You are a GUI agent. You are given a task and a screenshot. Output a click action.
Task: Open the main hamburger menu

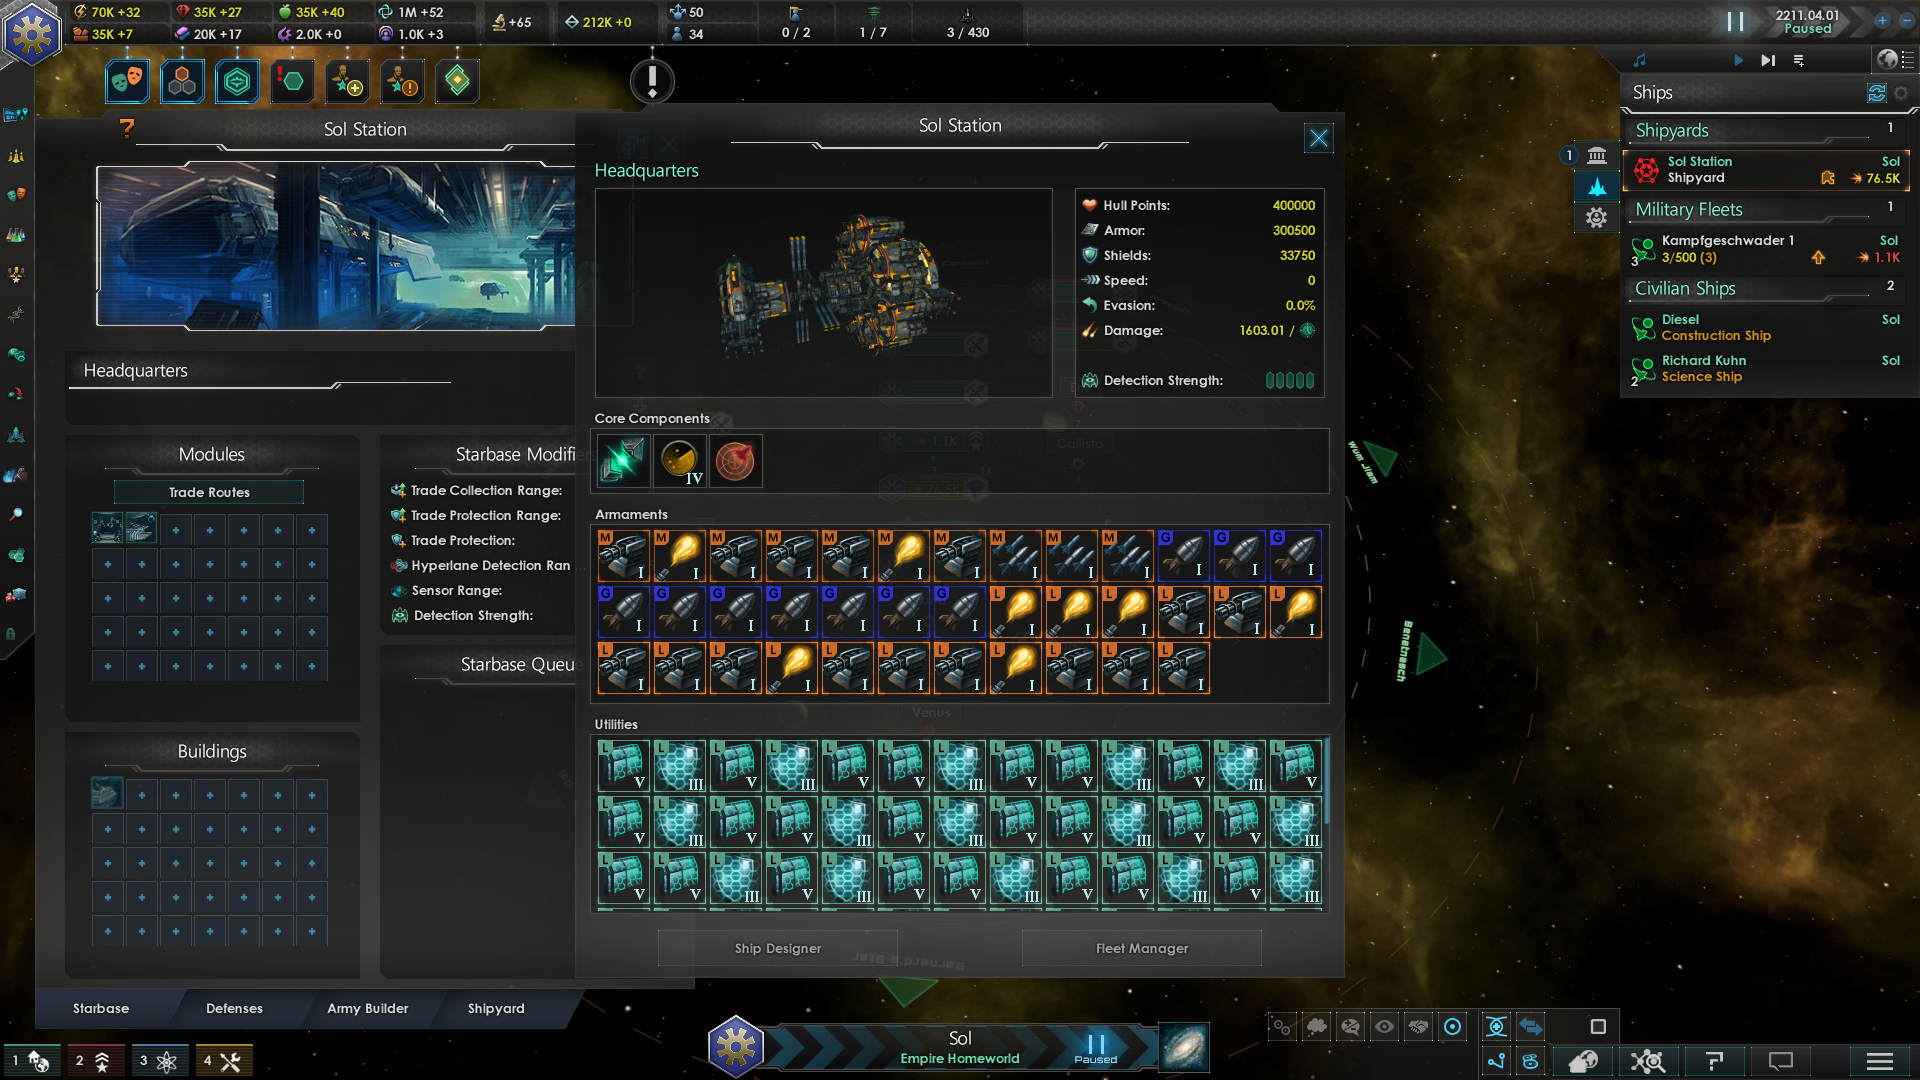tap(1879, 1061)
